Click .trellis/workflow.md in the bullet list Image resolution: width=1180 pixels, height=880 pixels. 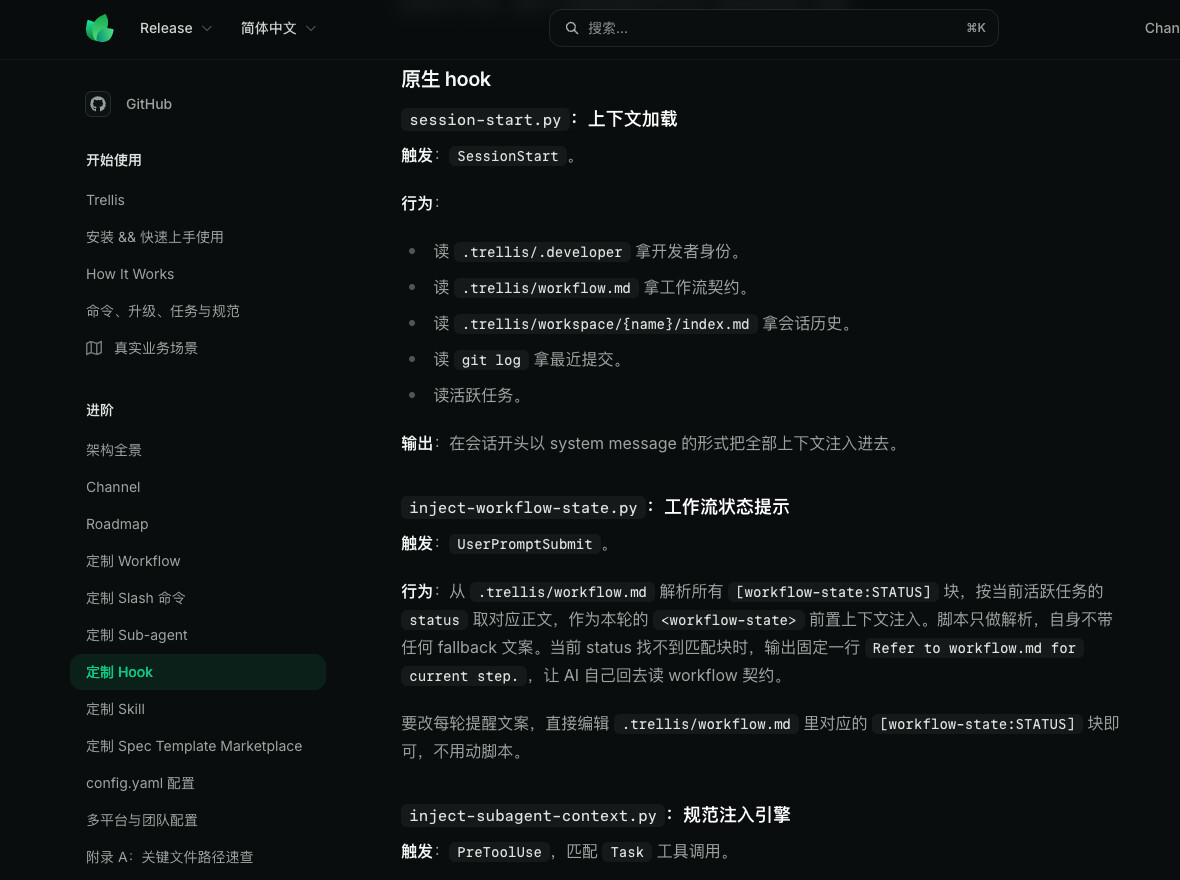click(546, 288)
